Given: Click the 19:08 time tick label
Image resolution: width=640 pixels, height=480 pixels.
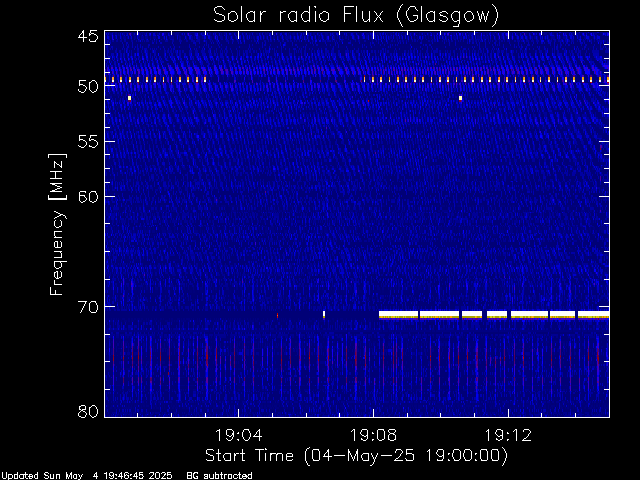Looking at the screenshot, I should 373,435.
